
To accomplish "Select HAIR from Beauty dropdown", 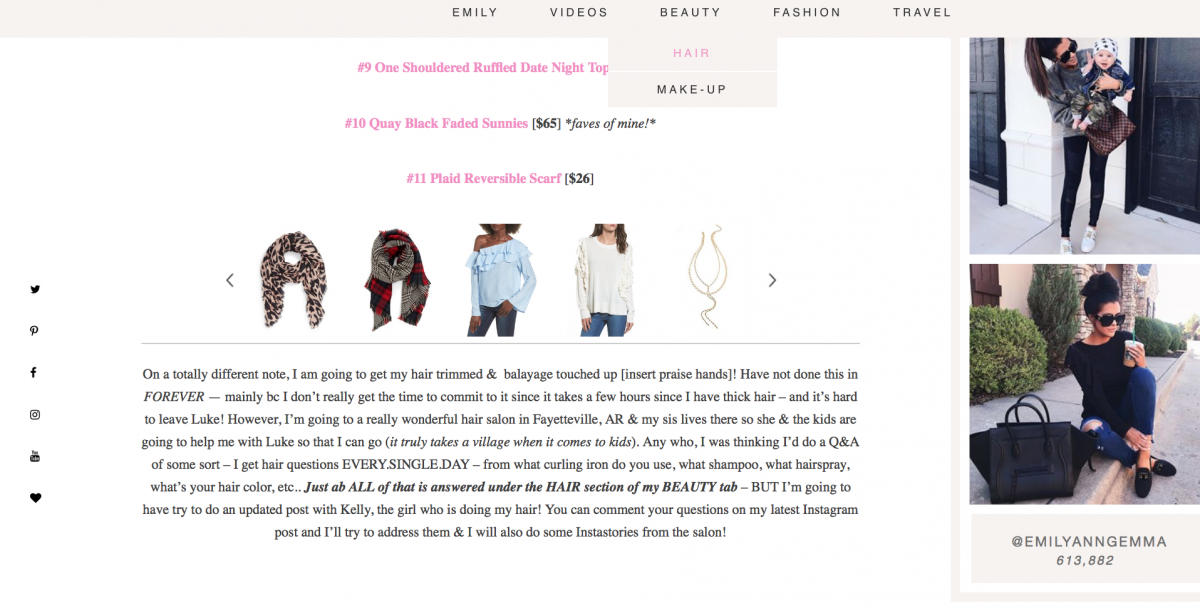I will [692, 53].
